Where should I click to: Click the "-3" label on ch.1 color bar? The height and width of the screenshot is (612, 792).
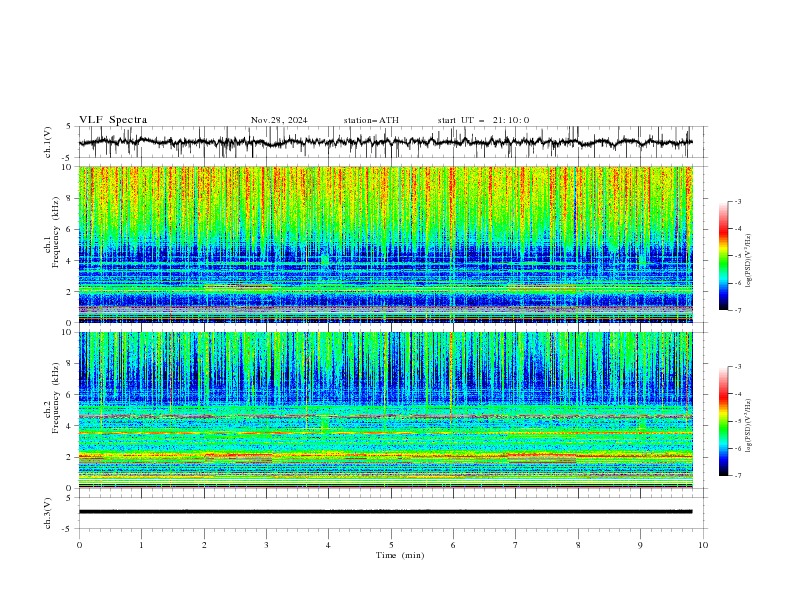coord(737,201)
